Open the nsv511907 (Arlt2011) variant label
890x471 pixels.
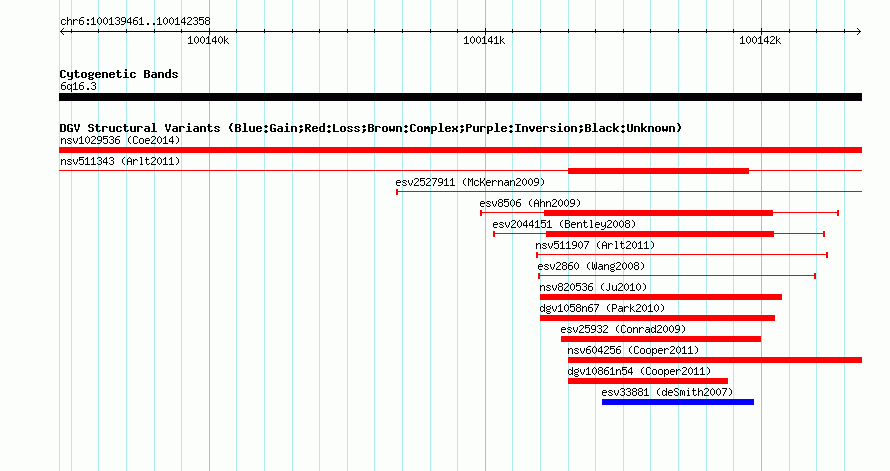tap(595, 245)
